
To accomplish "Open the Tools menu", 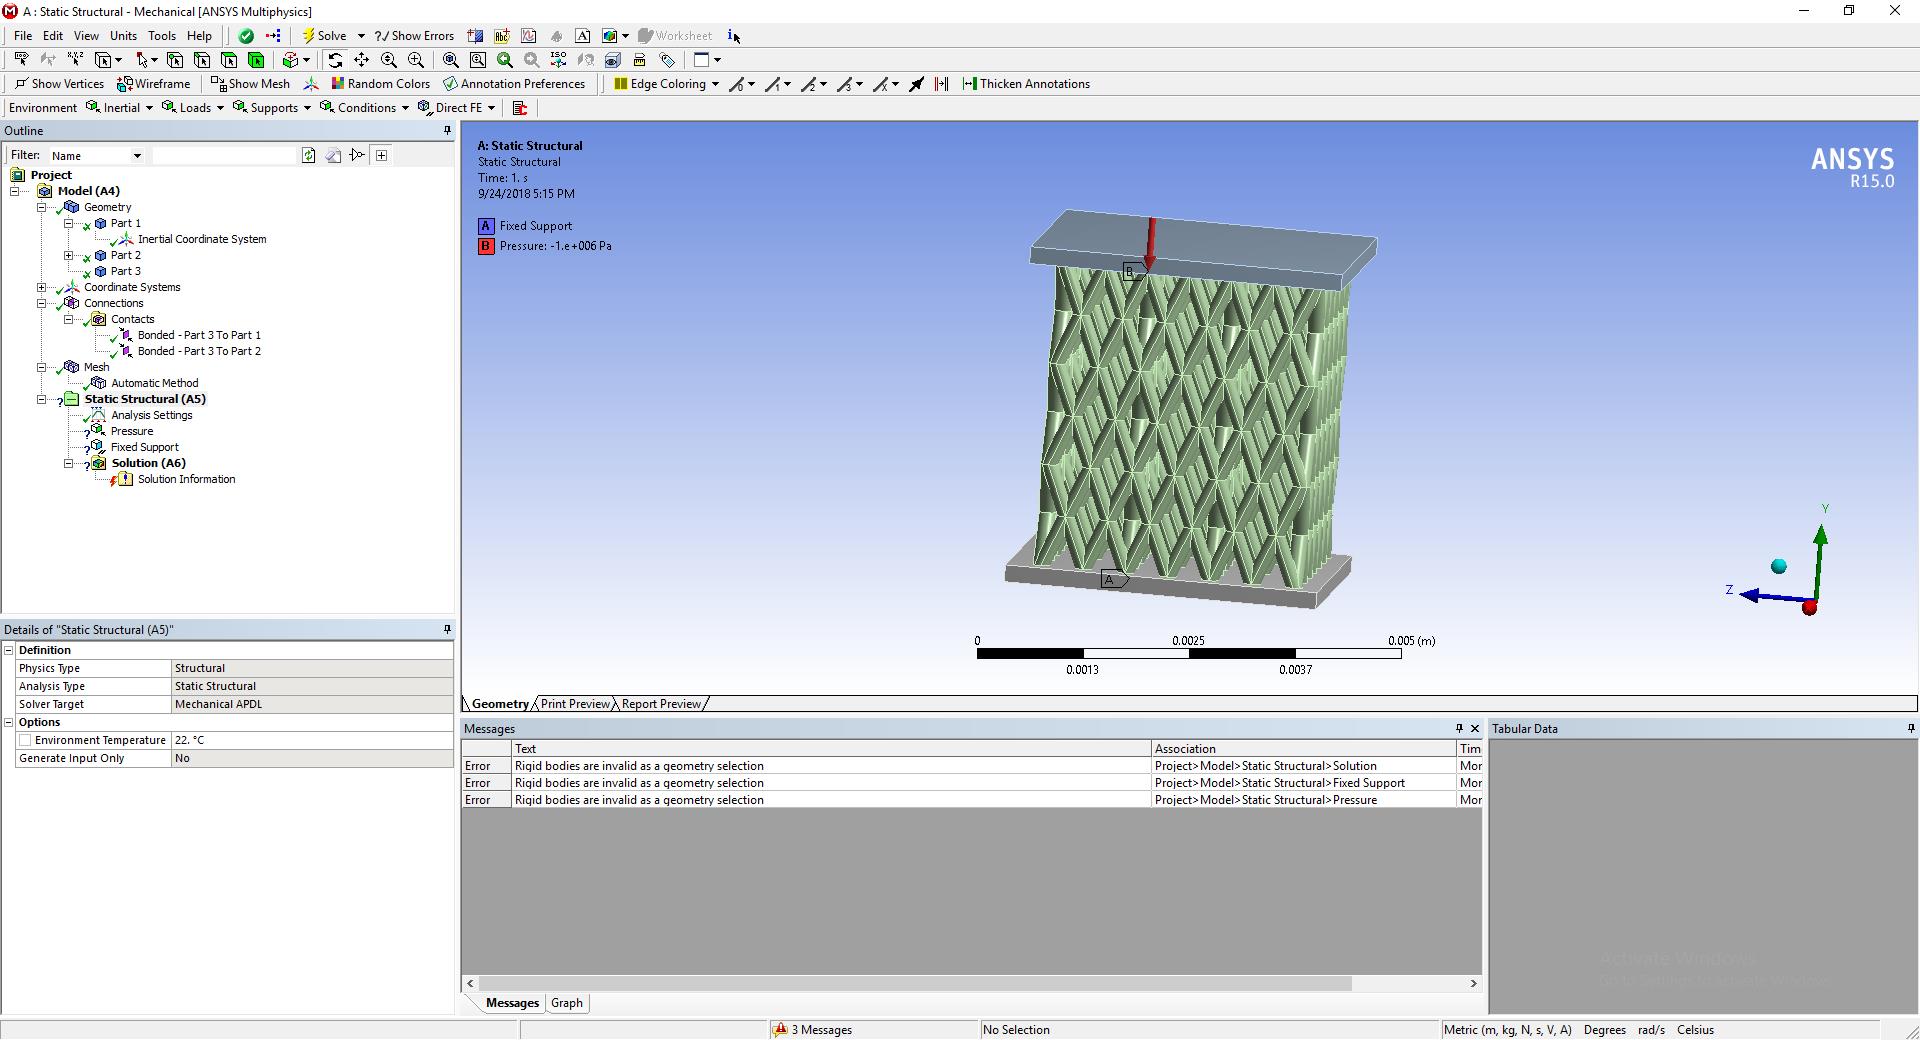I will (162, 36).
